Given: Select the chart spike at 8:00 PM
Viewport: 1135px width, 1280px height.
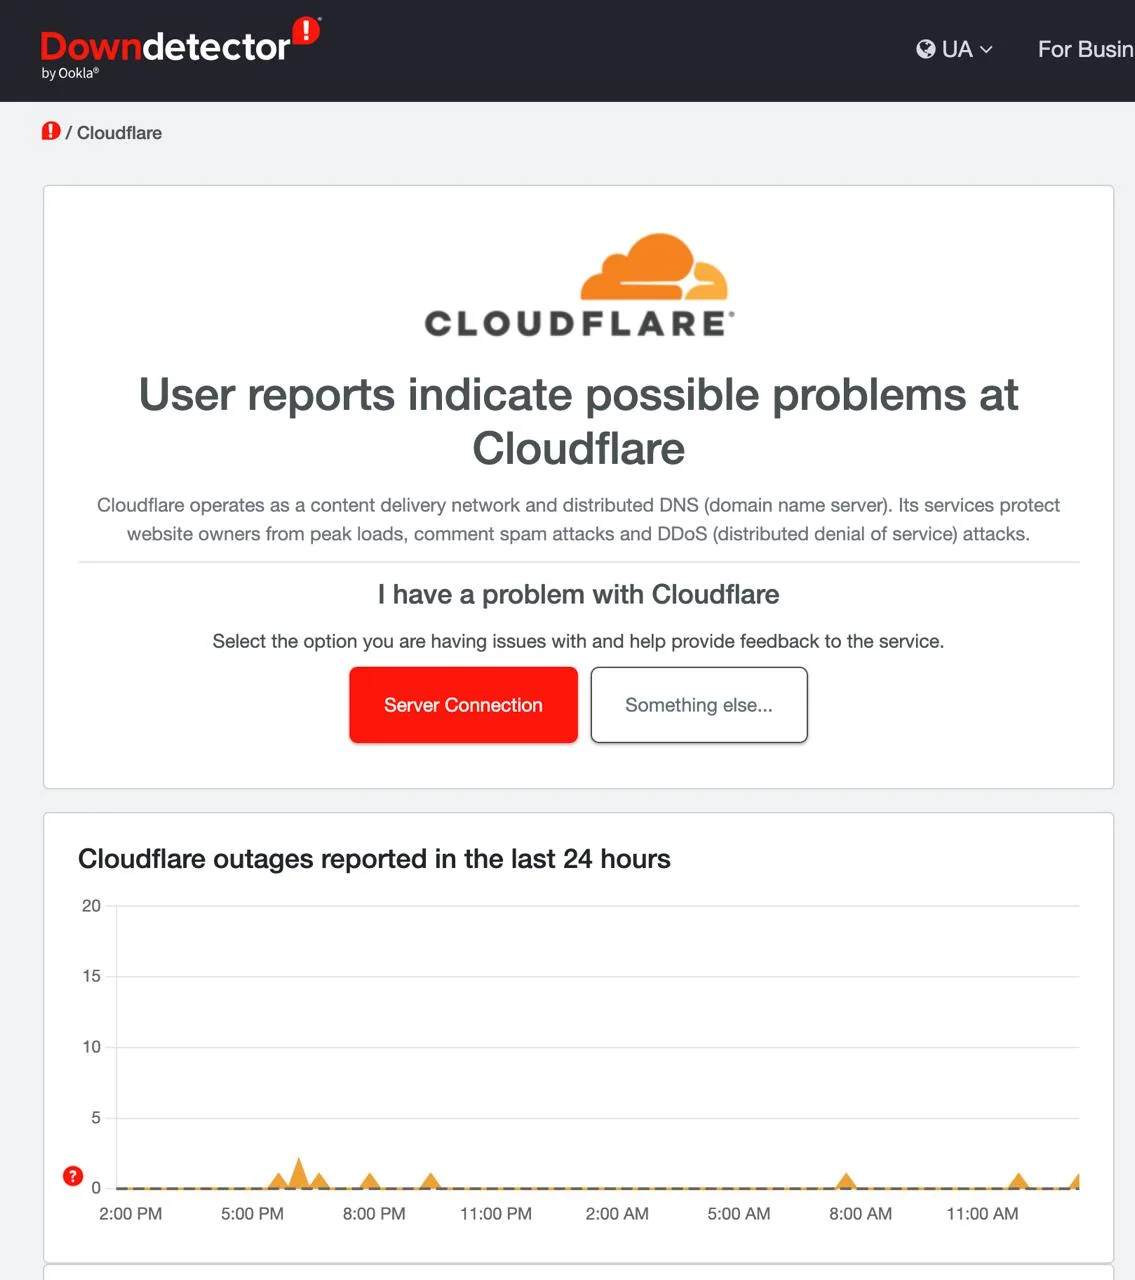Looking at the screenshot, I should pyautogui.click(x=370, y=1181).
